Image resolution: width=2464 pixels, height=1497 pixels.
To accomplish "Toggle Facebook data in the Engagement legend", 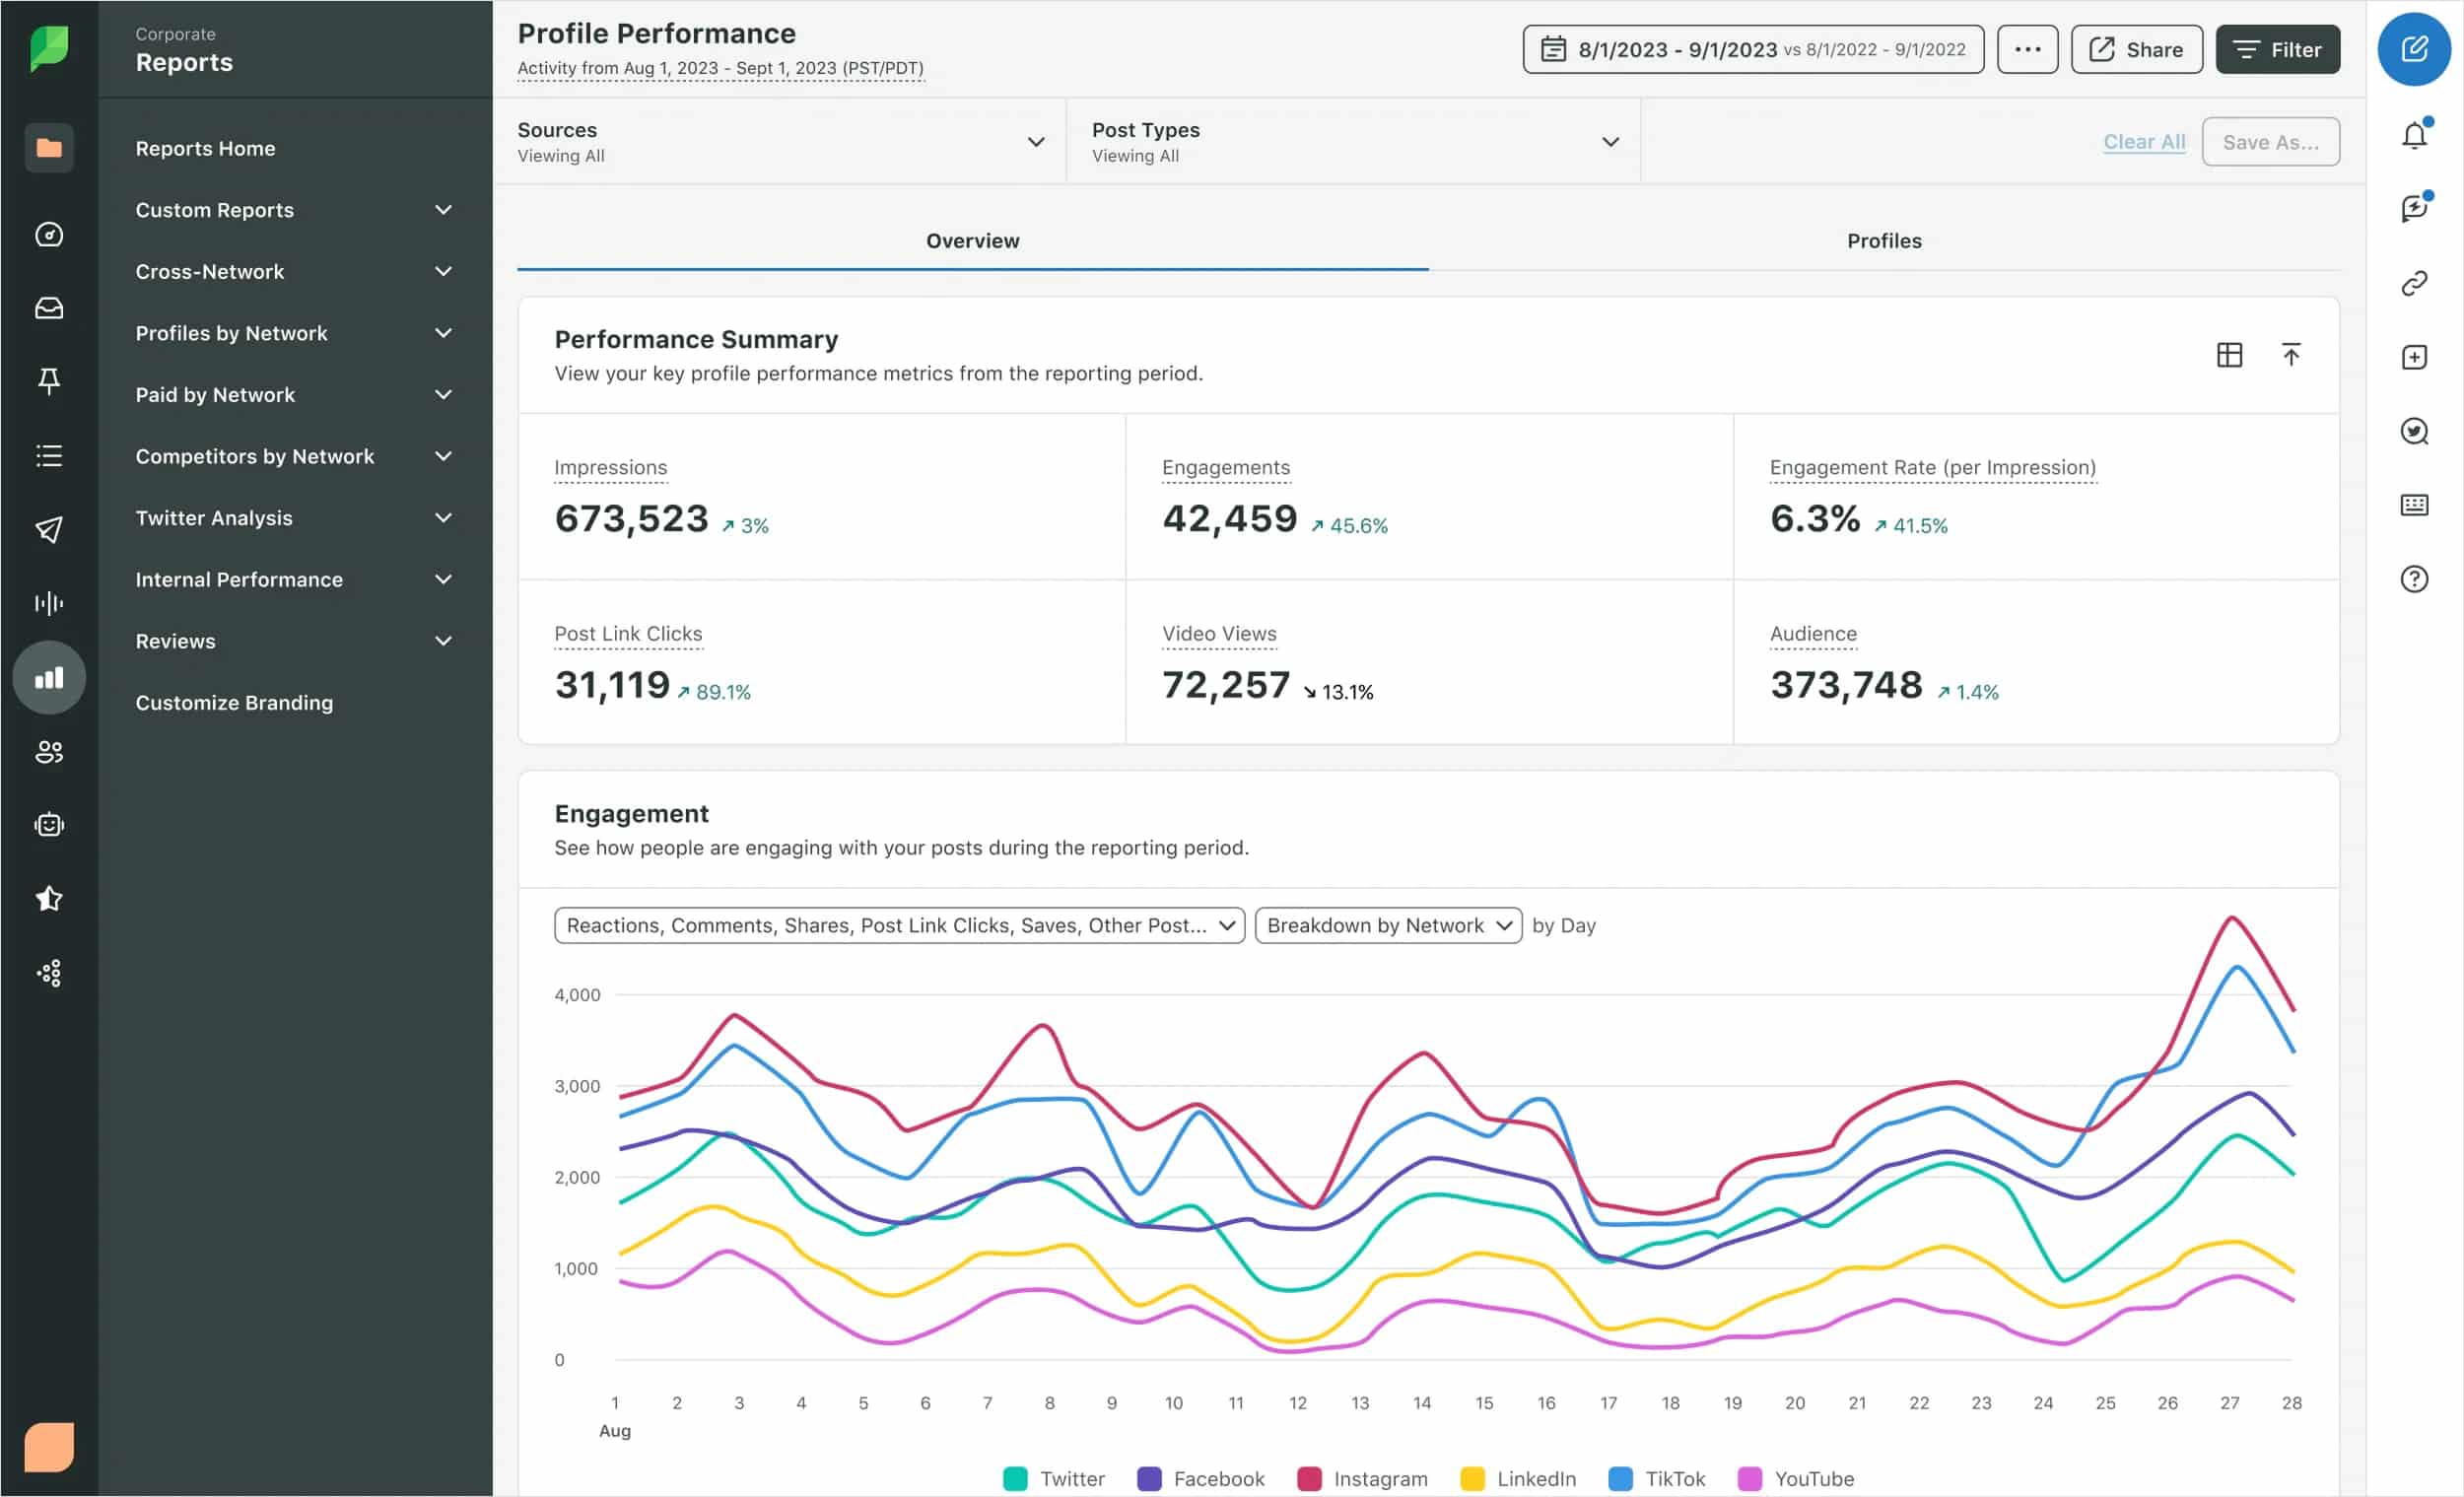I will click(x=1148, y=1478).
